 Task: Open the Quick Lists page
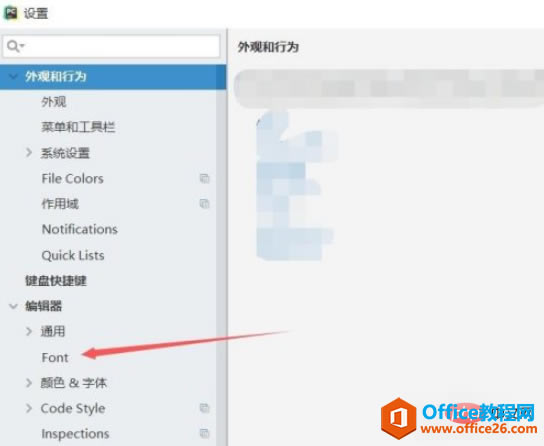pos(73,255)
